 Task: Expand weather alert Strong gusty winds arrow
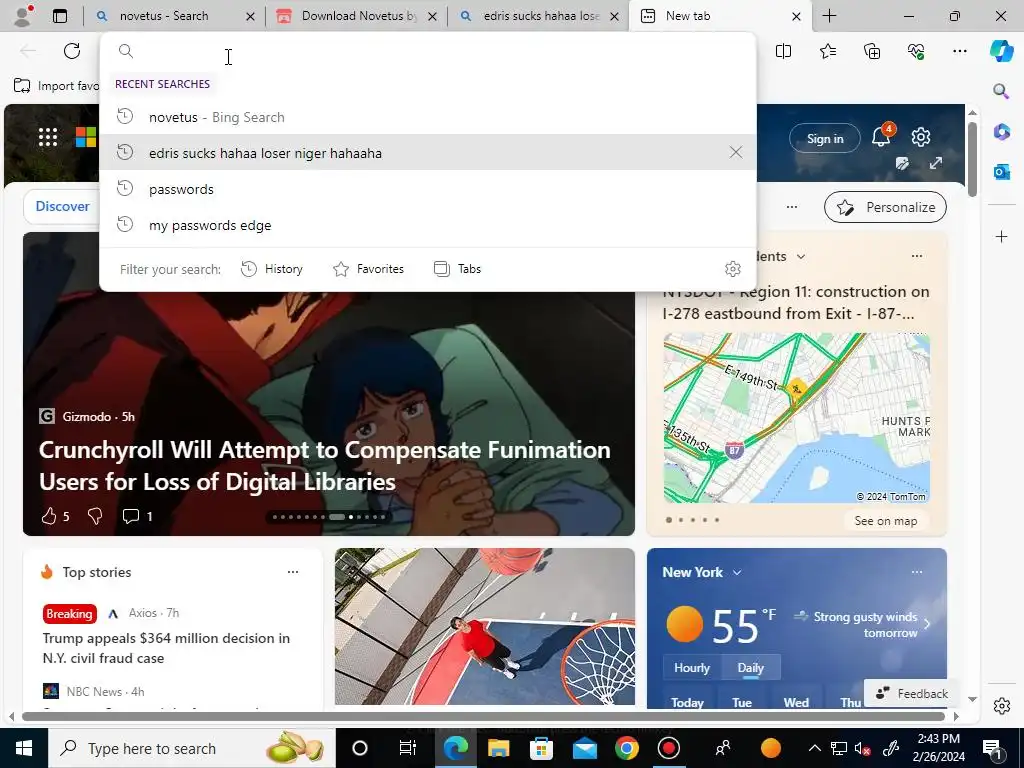[927, 624]
